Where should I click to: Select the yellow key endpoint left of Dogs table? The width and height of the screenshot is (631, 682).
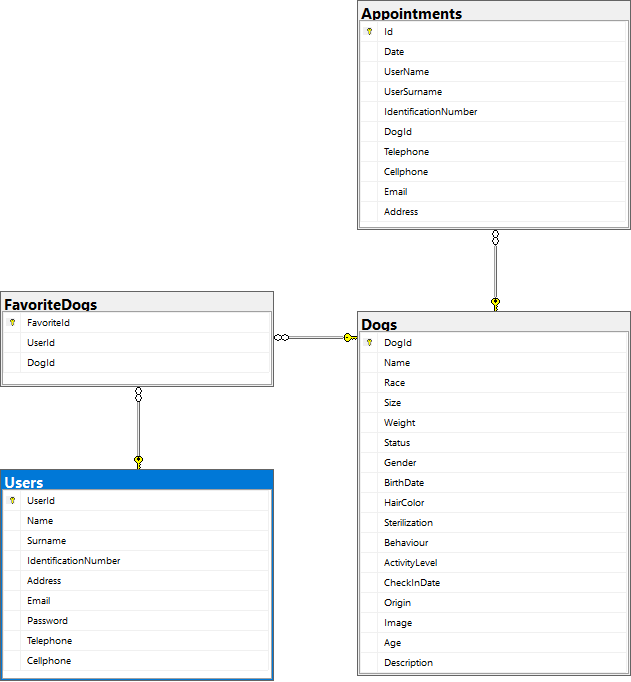[x=350, y=338]
